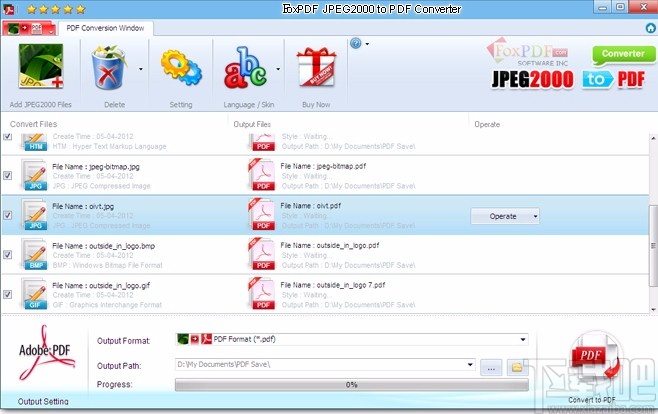This screenshot has width=658, height=414.
Task: Click the outside_in_logo.gif GIF file icon
Action: [x=34, y=294]
